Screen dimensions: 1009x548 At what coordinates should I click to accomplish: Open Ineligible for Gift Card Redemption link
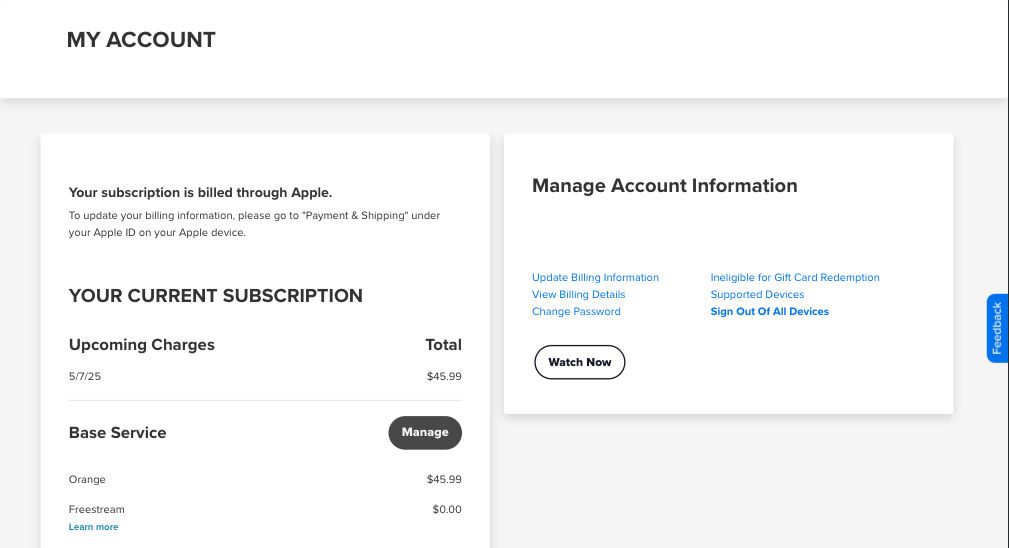pyautogui.click(x=795, y=277)
